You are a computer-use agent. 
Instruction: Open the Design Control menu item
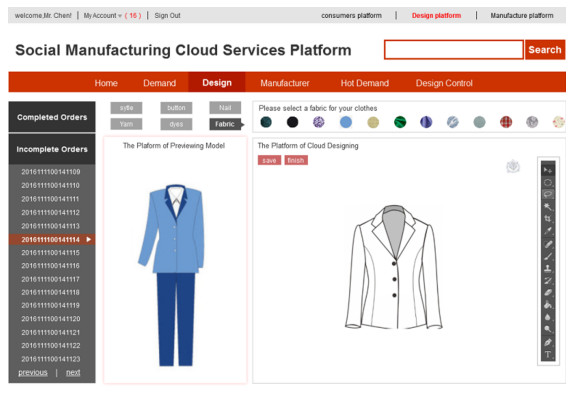click(x=444, y=83)
